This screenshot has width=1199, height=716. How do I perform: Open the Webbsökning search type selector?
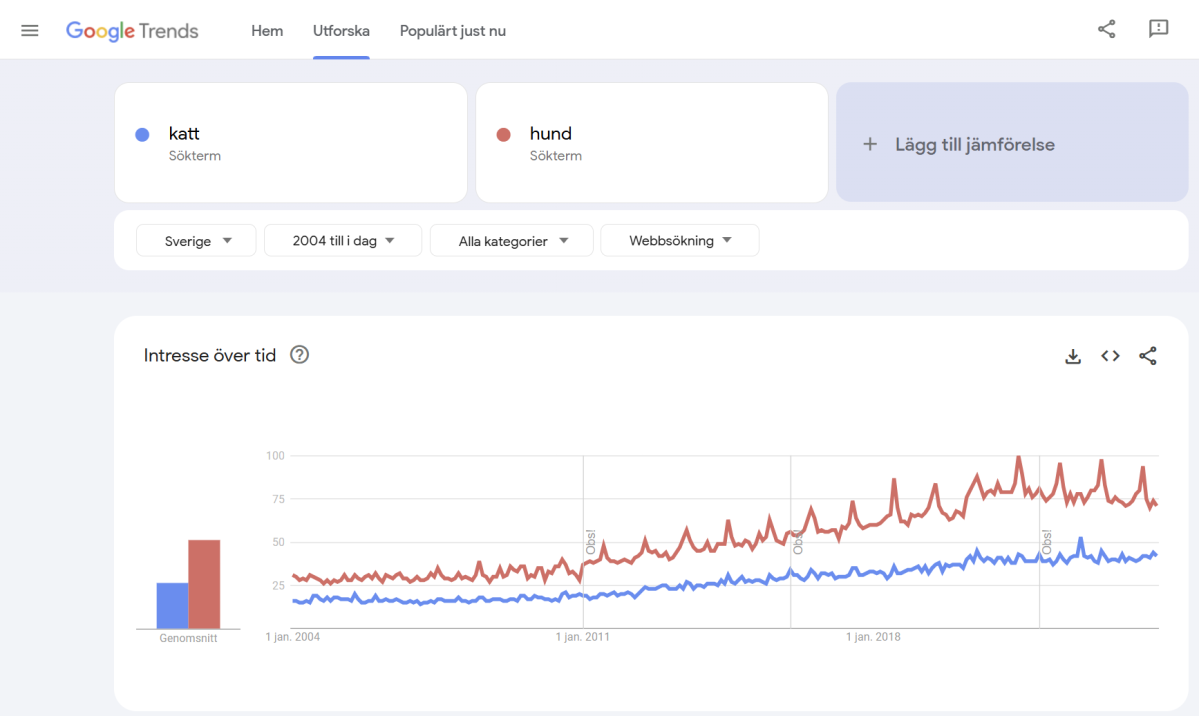(x=680, y=240)
